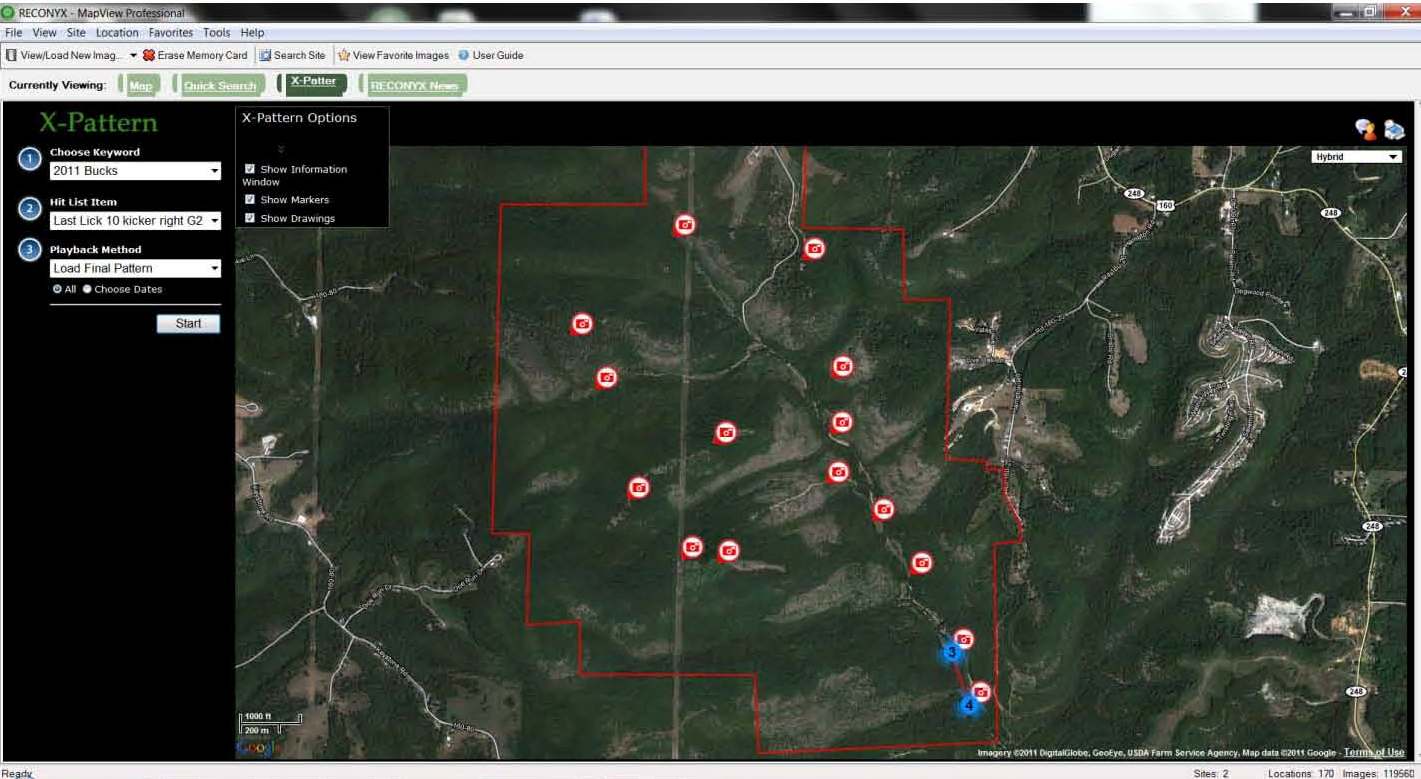The height and width of the screenshot is (779, 1421).
Task: Open the Playback Method dropdown
Action: pyautogui.click(x=135, y=268)
